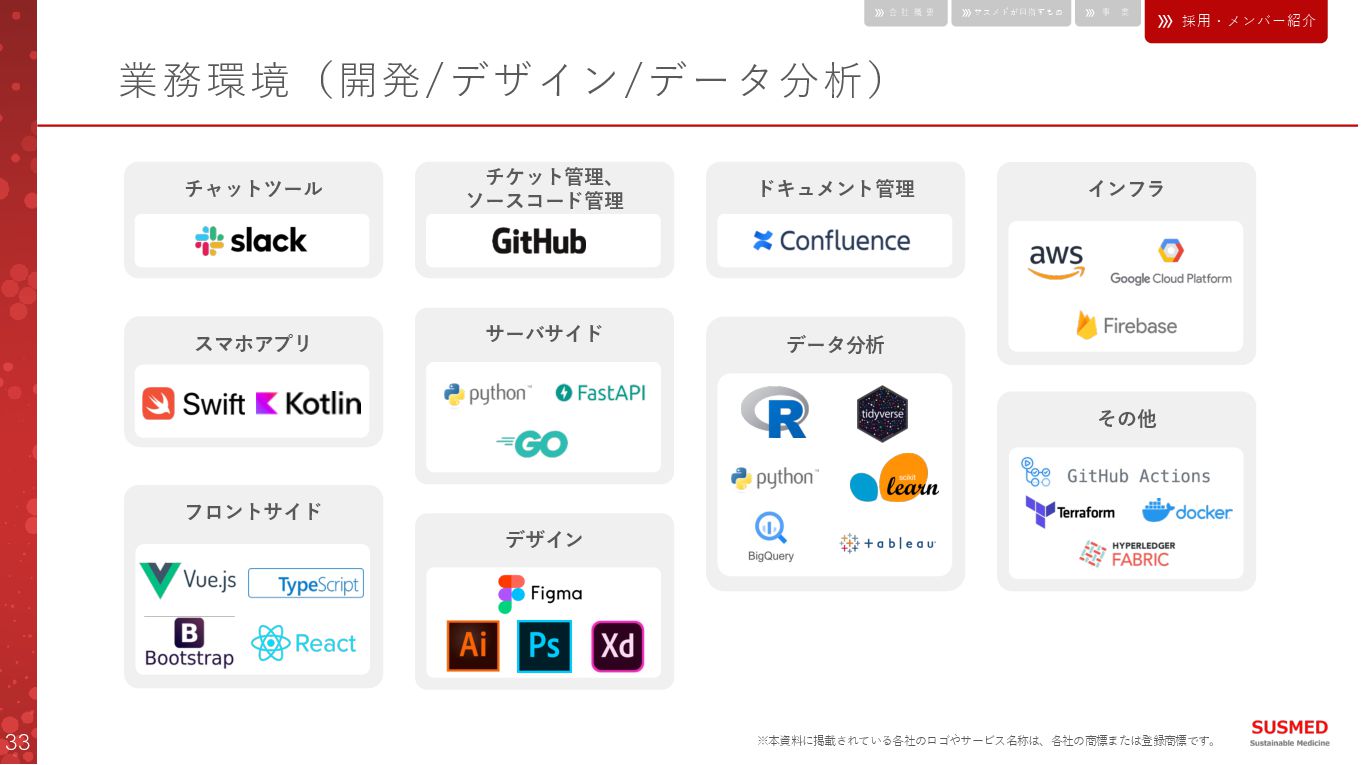Click the Terraform logo

(x=1069, y=511)
